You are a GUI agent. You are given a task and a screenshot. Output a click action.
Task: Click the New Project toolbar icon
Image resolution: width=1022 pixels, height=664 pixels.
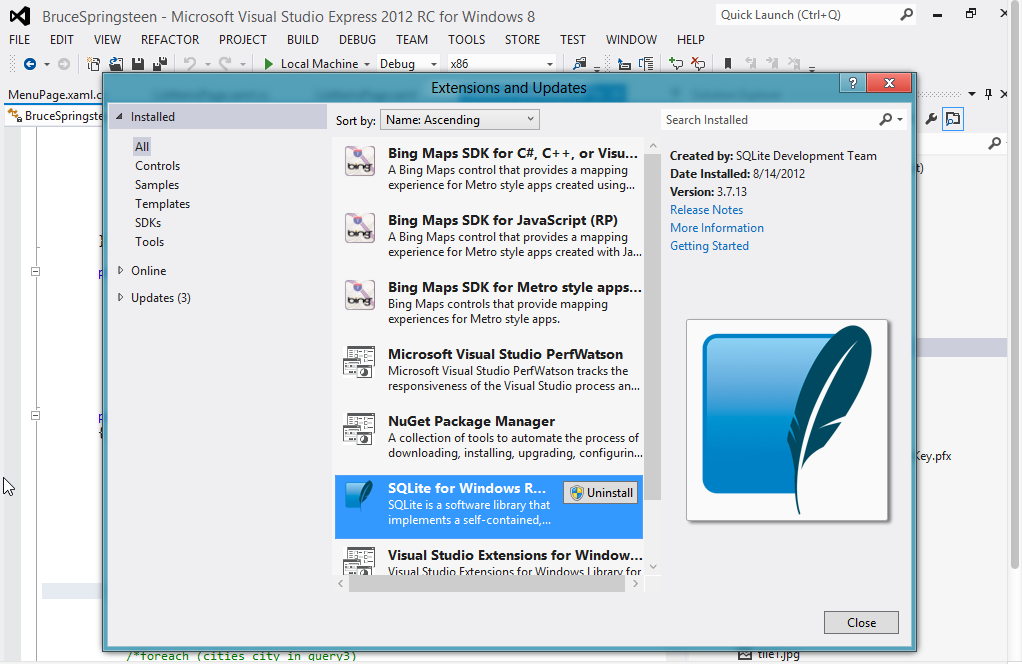click(x=93, y=64)
